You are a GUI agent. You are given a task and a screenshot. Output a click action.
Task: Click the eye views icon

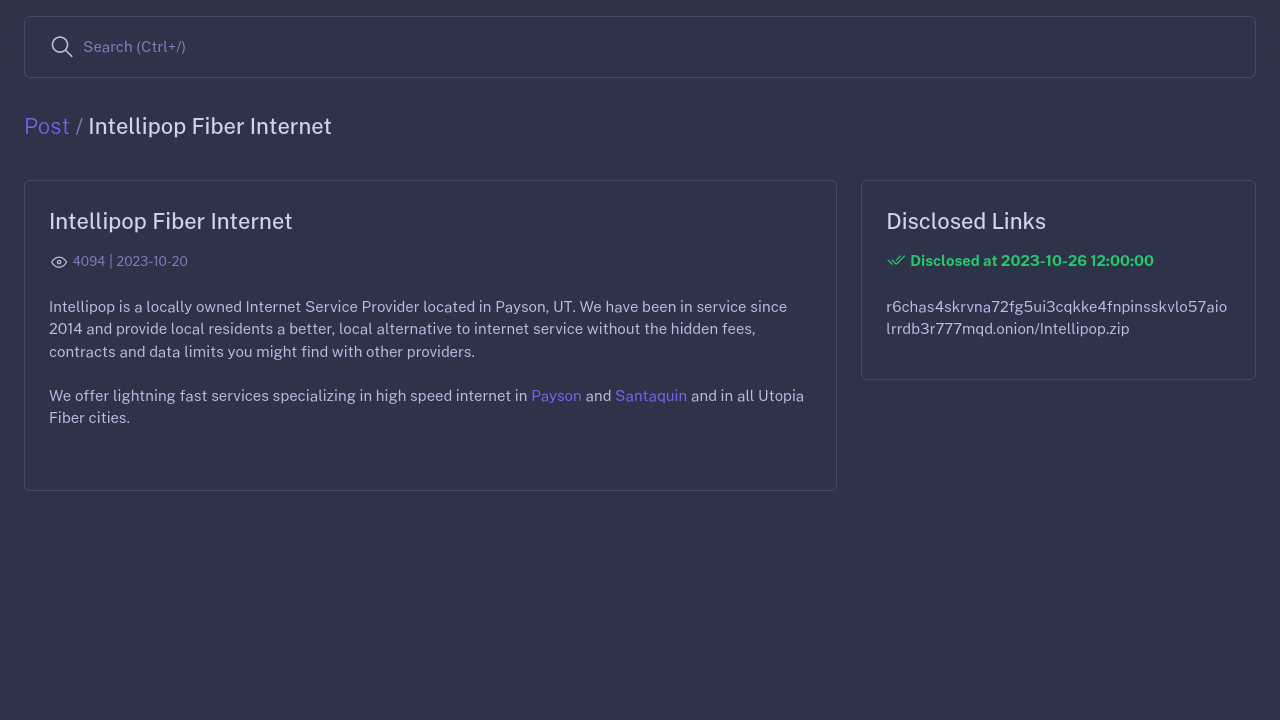tap(59, 262)
